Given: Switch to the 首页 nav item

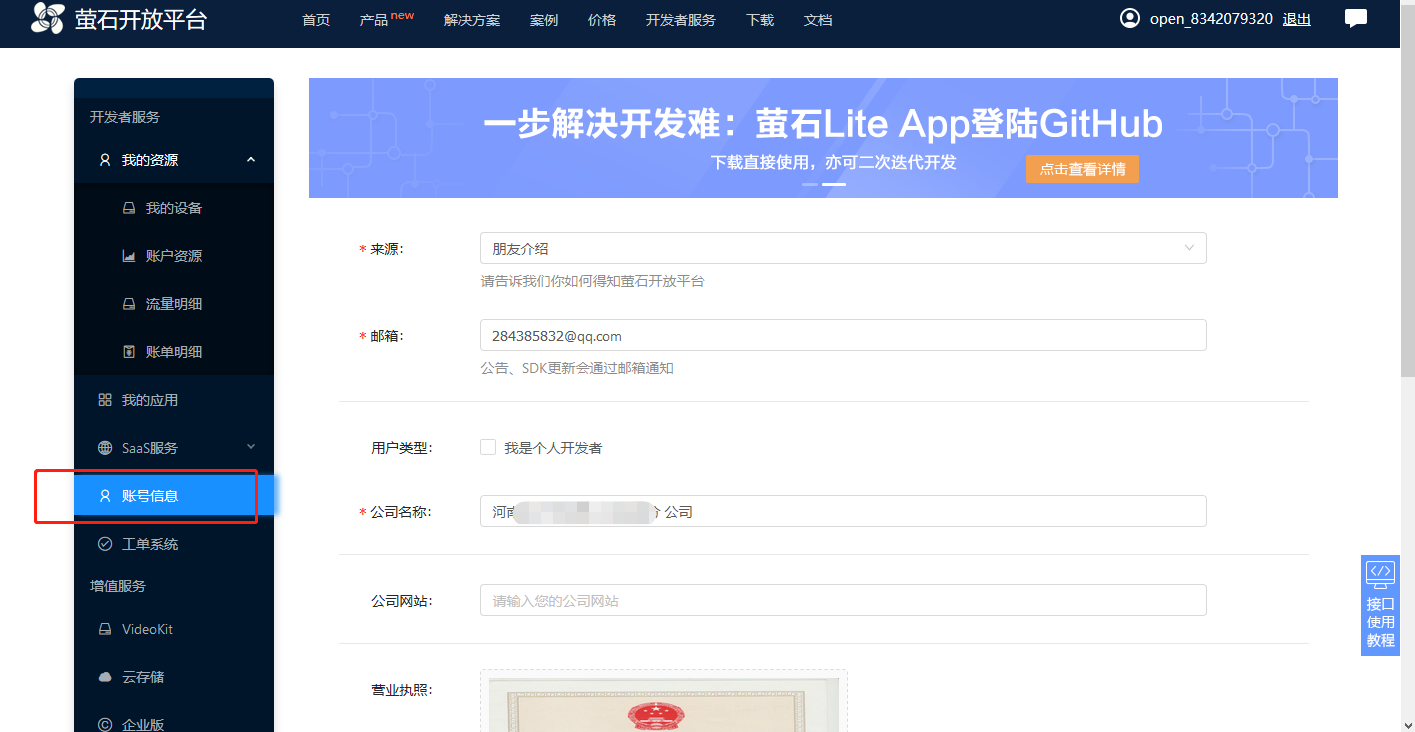Looking at the screenshot, I should (x=315, y=19).
